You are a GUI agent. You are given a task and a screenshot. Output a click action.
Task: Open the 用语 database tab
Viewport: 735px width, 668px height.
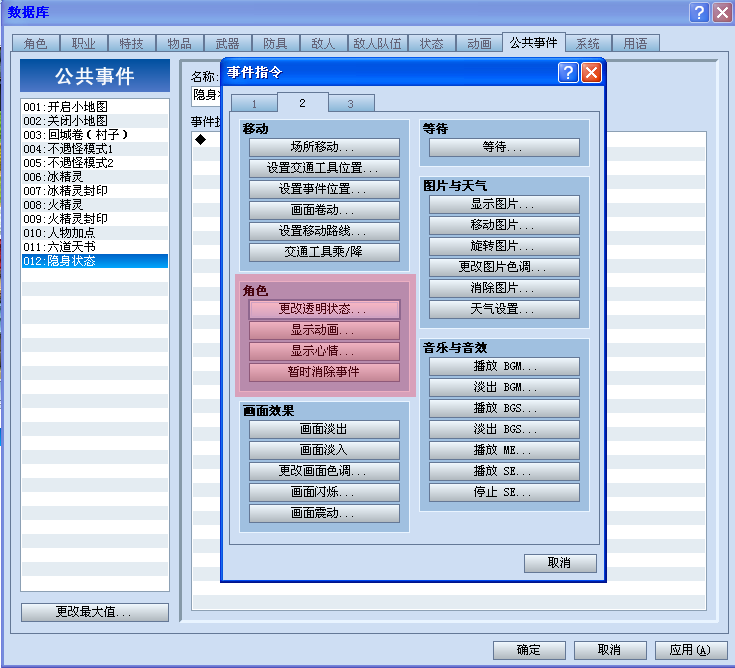(635, 44)
